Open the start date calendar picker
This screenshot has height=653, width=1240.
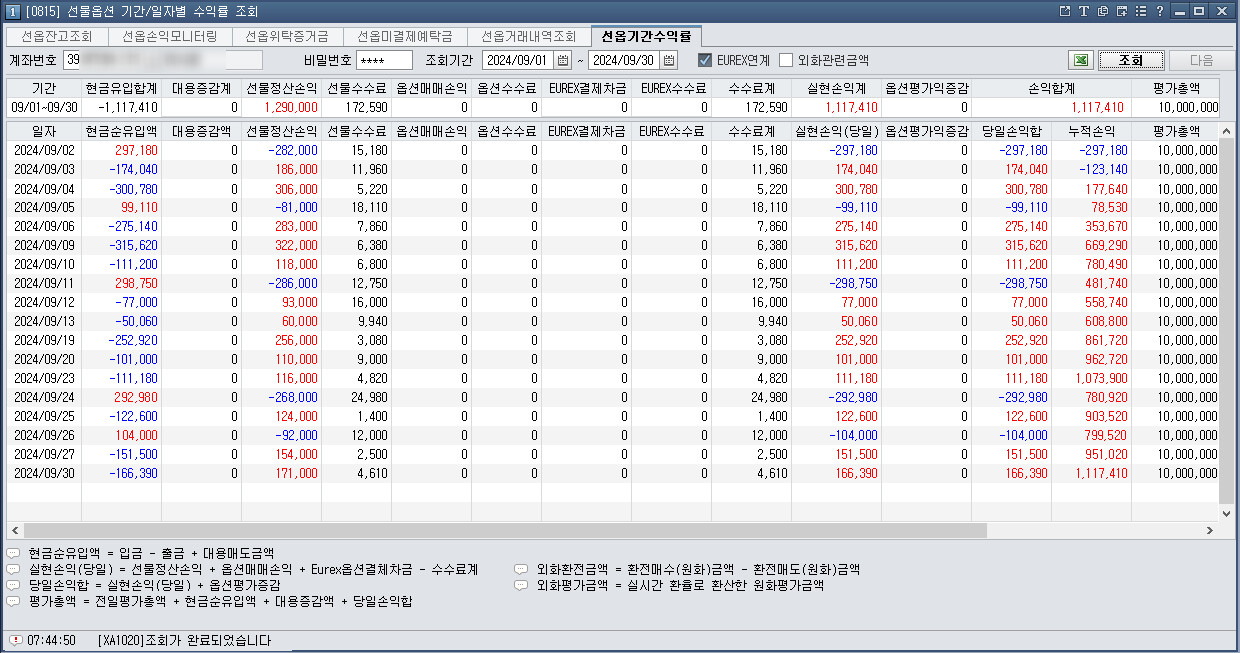point(563,60)
